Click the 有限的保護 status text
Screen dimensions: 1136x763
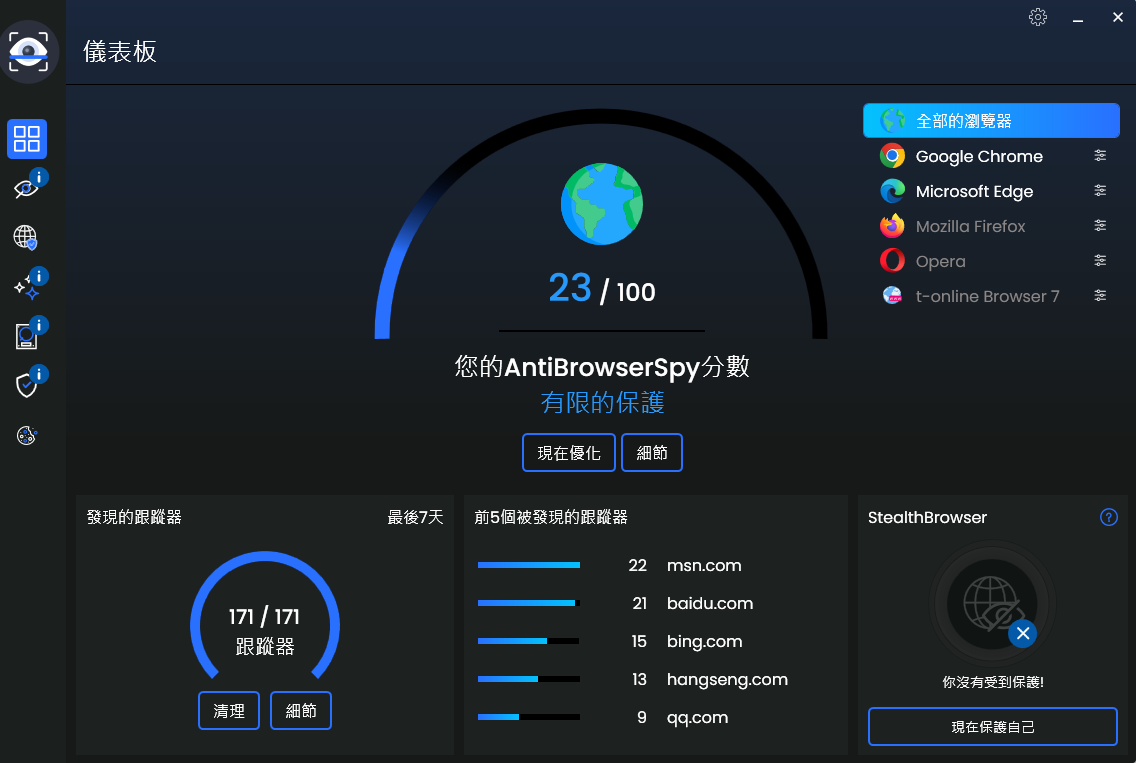[602, 402]
